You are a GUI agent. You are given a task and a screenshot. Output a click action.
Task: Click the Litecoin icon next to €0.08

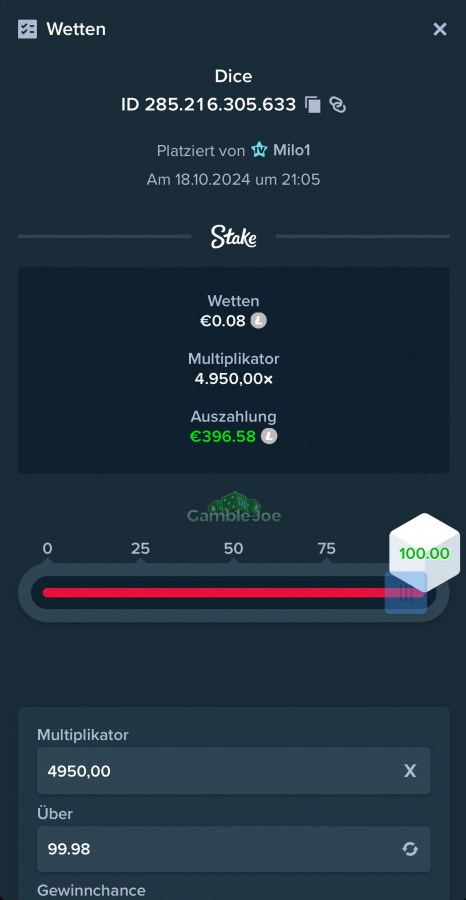click(258, 321)
